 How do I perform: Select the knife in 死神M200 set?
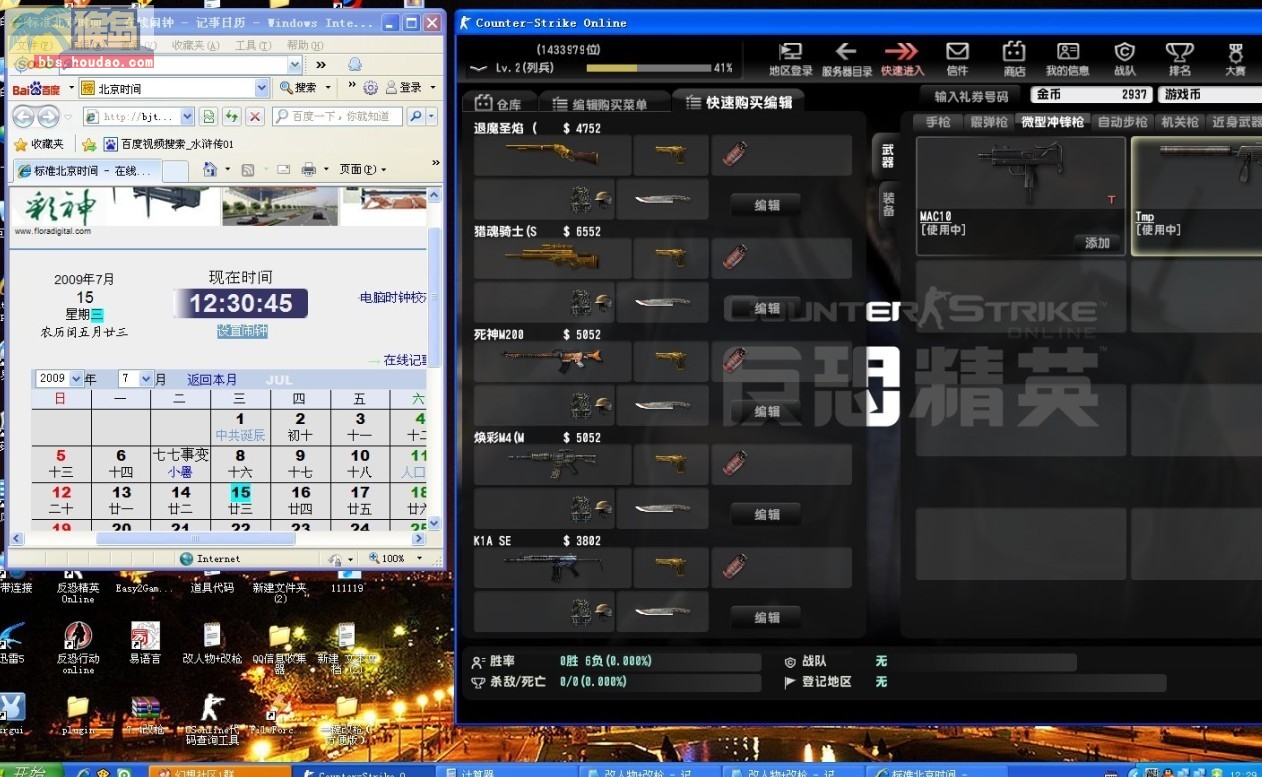[662, 405]
